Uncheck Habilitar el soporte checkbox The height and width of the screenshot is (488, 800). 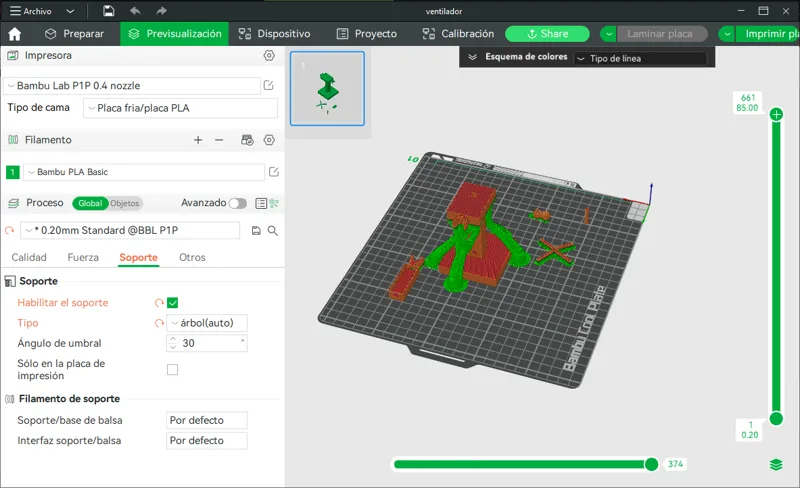pos(172,303)
